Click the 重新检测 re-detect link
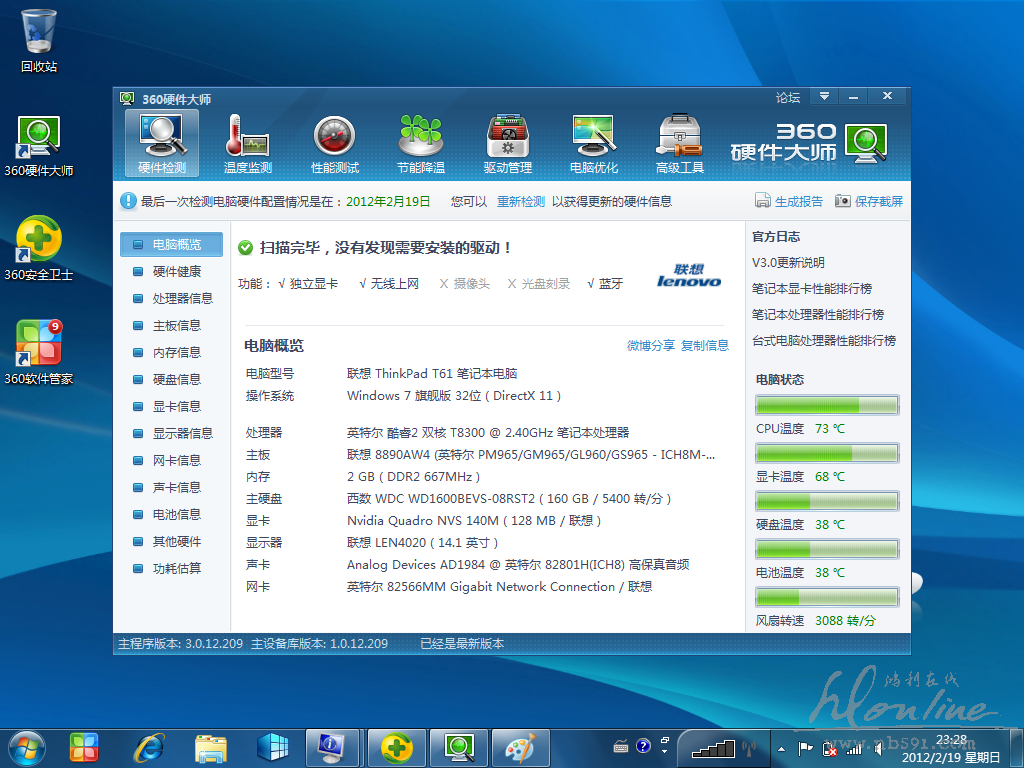 [x=521, y=201]
